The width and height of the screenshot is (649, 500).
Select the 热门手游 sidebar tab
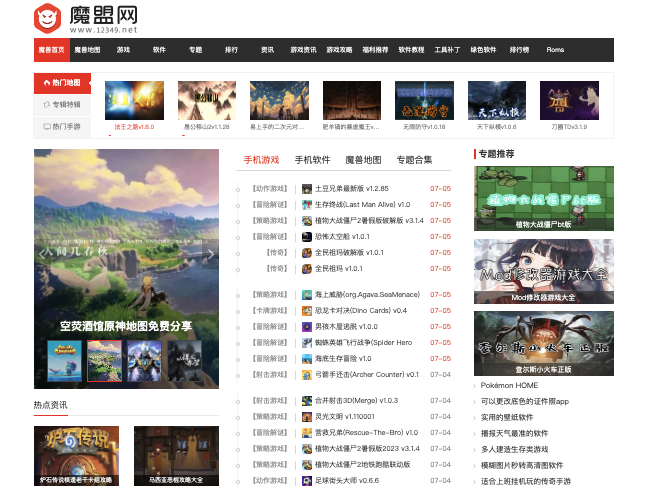point(62,127)
